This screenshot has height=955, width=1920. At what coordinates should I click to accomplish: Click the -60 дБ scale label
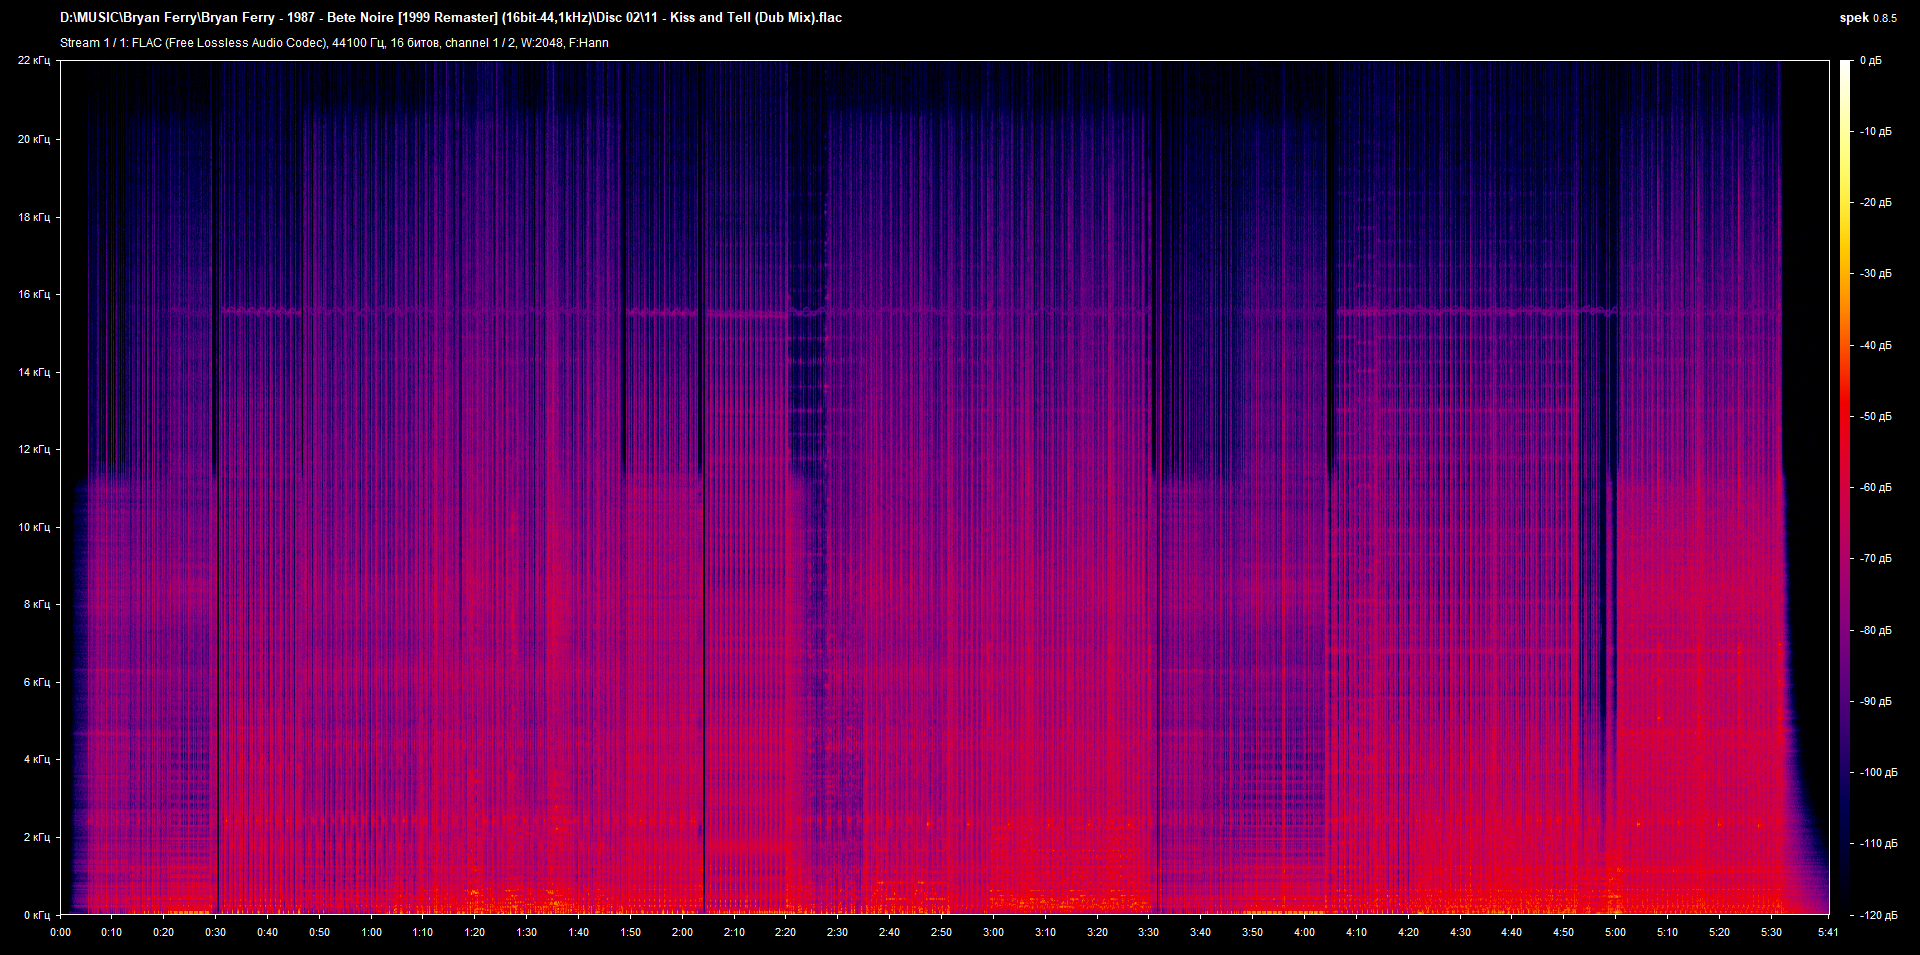(1875, 487)
